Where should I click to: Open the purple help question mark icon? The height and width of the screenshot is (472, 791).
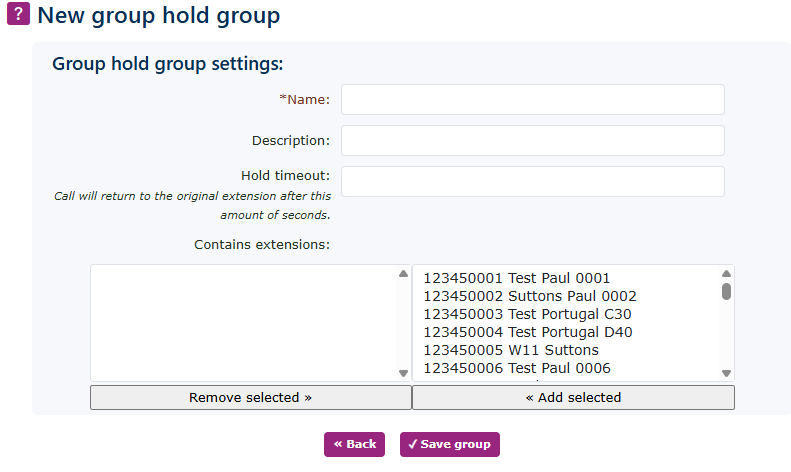coord(18,15)
